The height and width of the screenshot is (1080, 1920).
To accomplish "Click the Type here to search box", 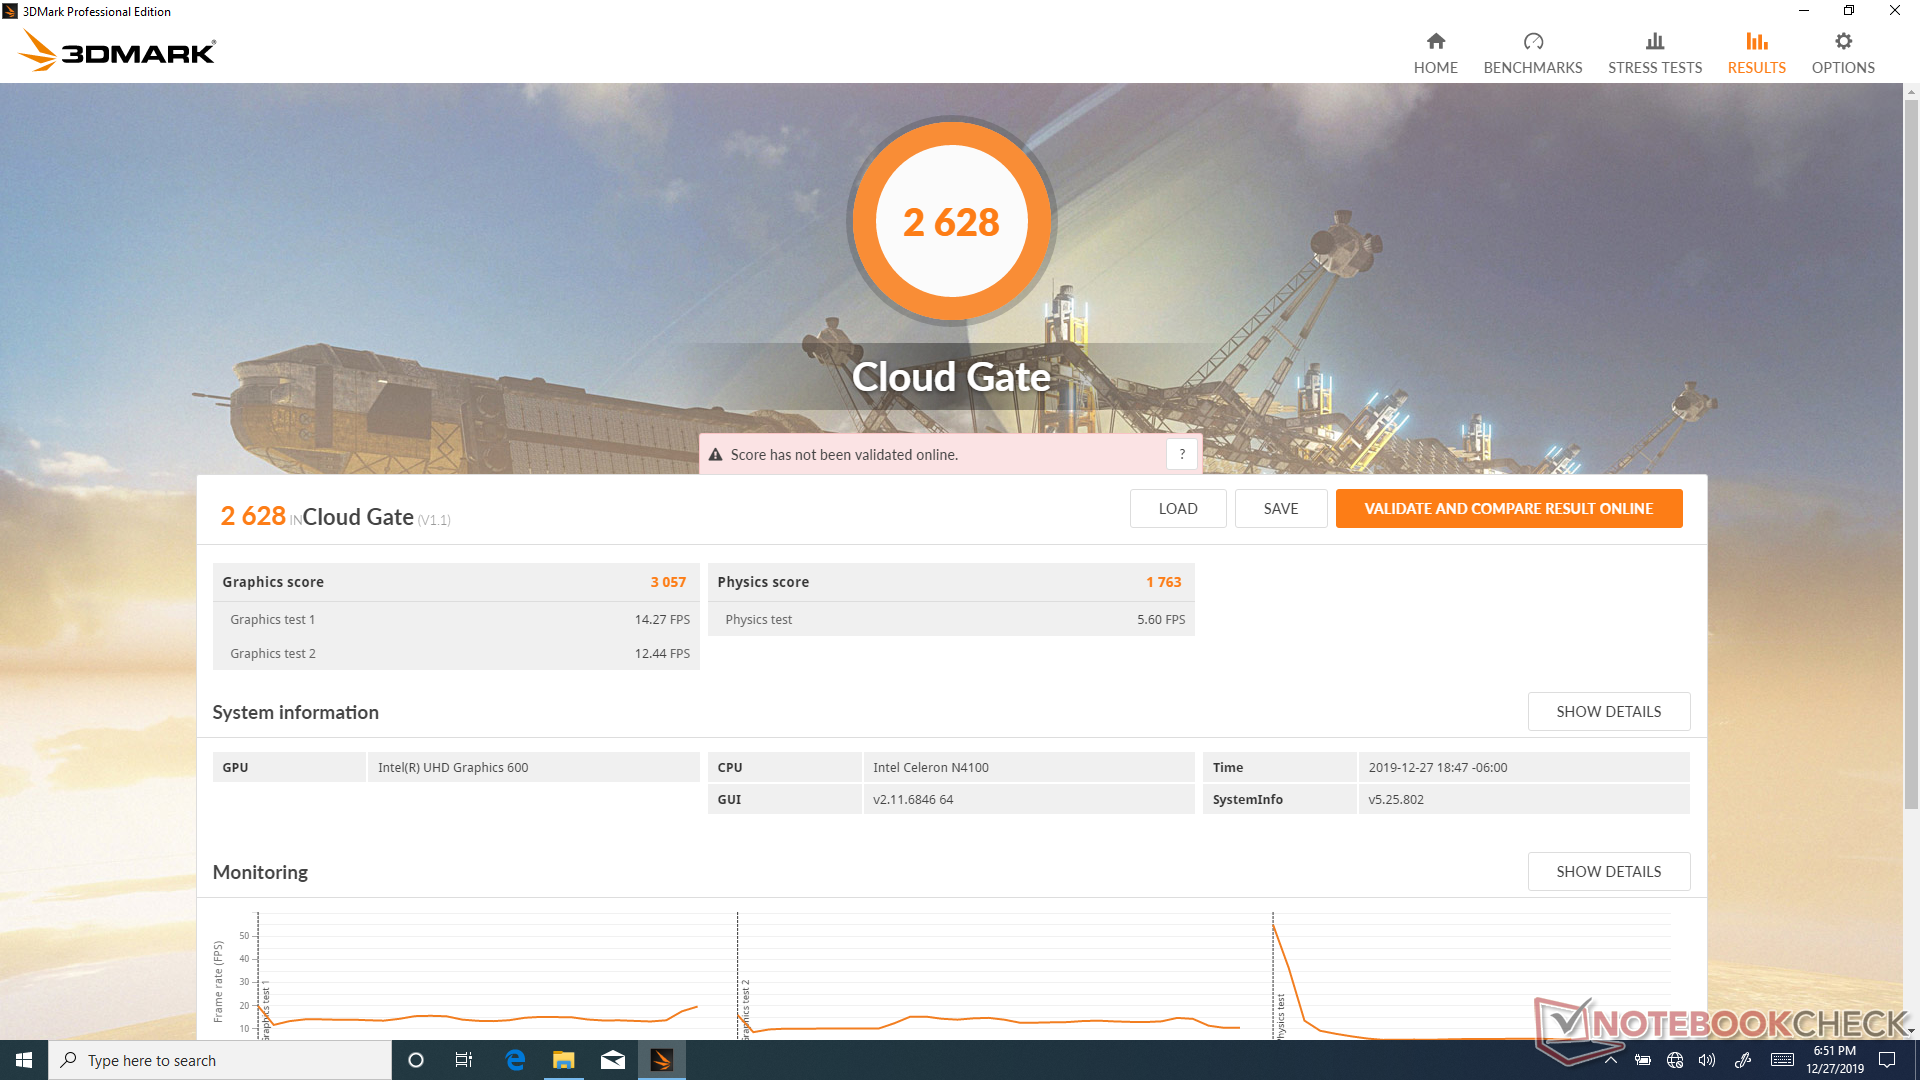I will point(220,1060).
